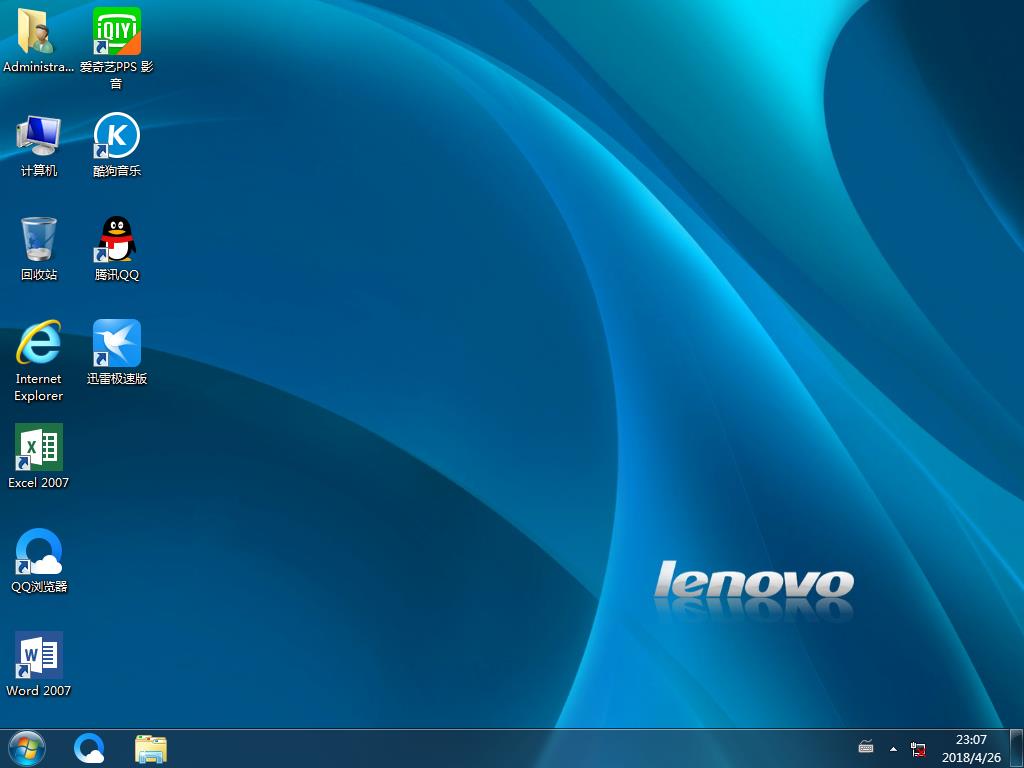Click the Lenovo logo on the wallpaper
Screen dimensions: 1024x768
click(753, 583)
